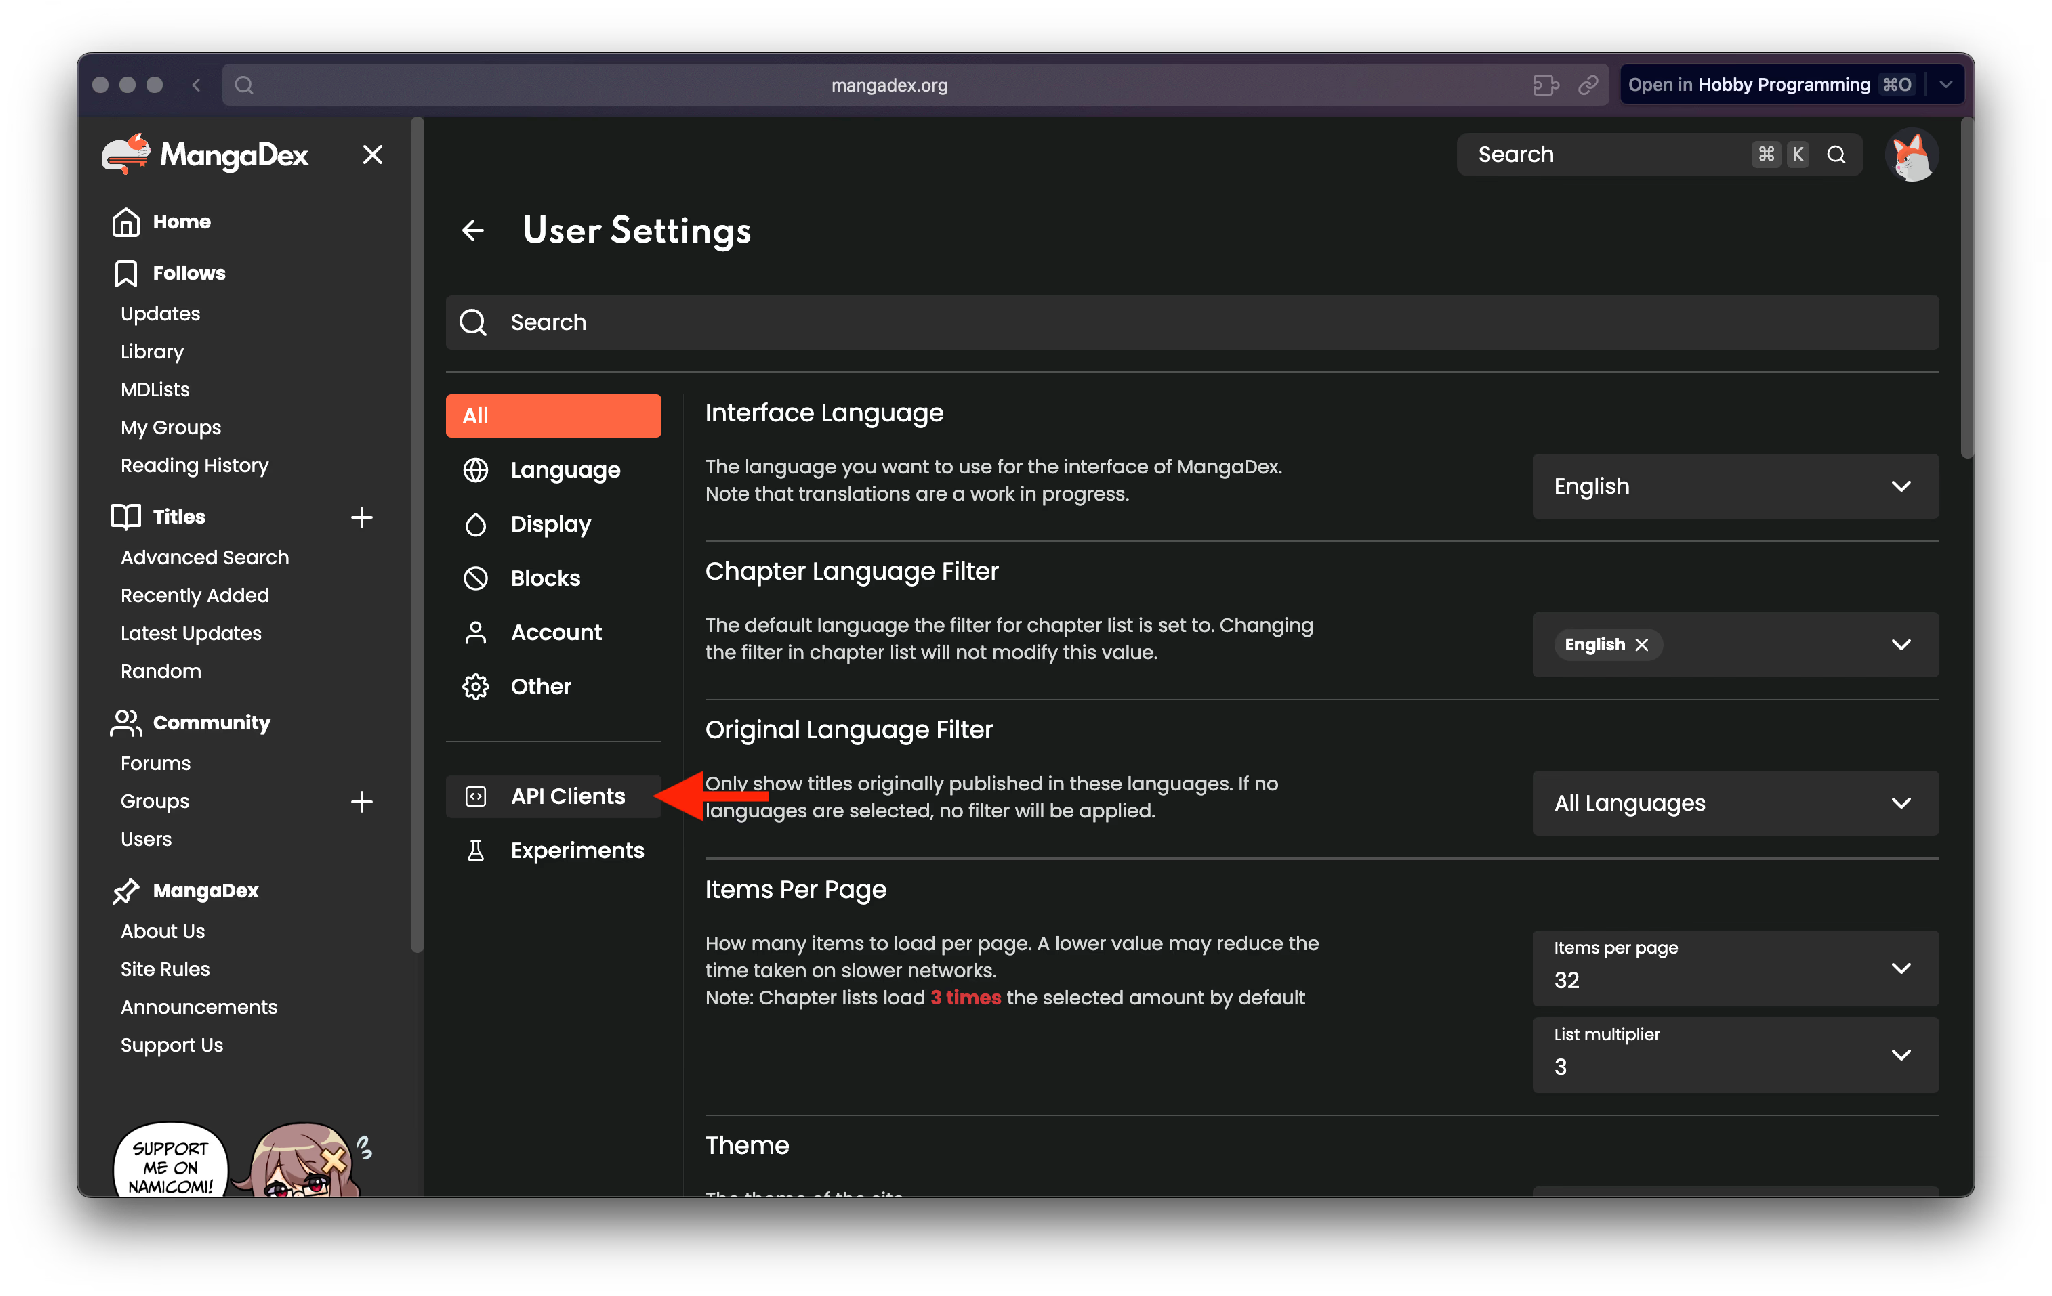Expand the All Languages original filter dropdown
Screen dimensions: 2052x1296
tap(1734, 804)
